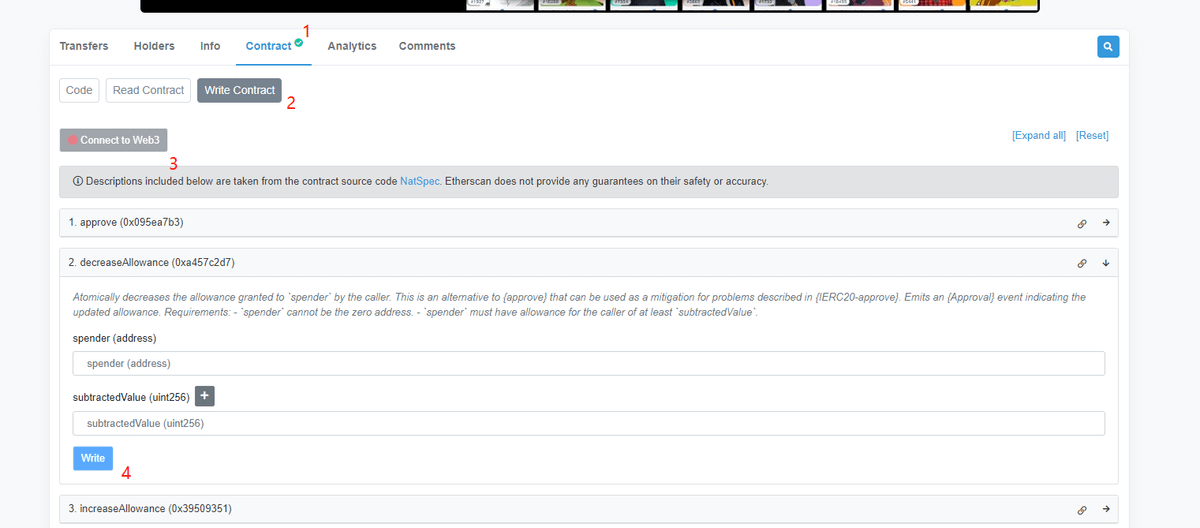Screen dimensions: 1200x528
Task: Click permalink icon on increaseAllowance row
Action: point(1082,510)
